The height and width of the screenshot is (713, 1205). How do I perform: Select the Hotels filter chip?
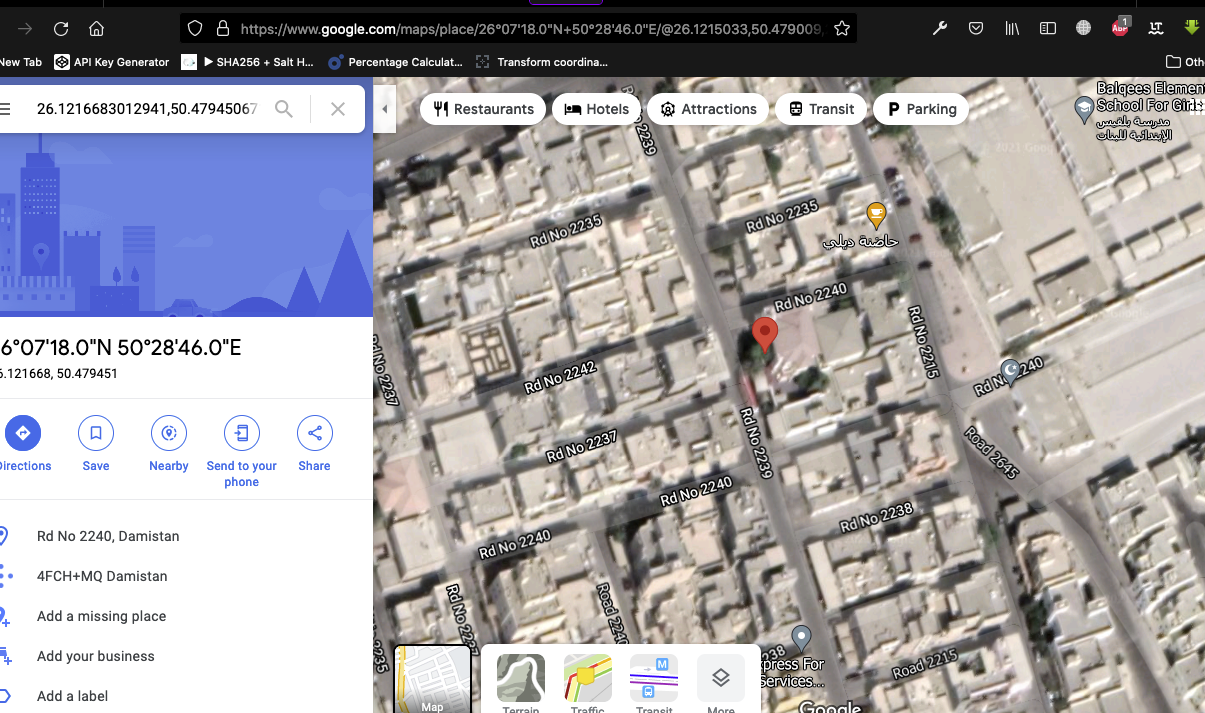[596, 109]
